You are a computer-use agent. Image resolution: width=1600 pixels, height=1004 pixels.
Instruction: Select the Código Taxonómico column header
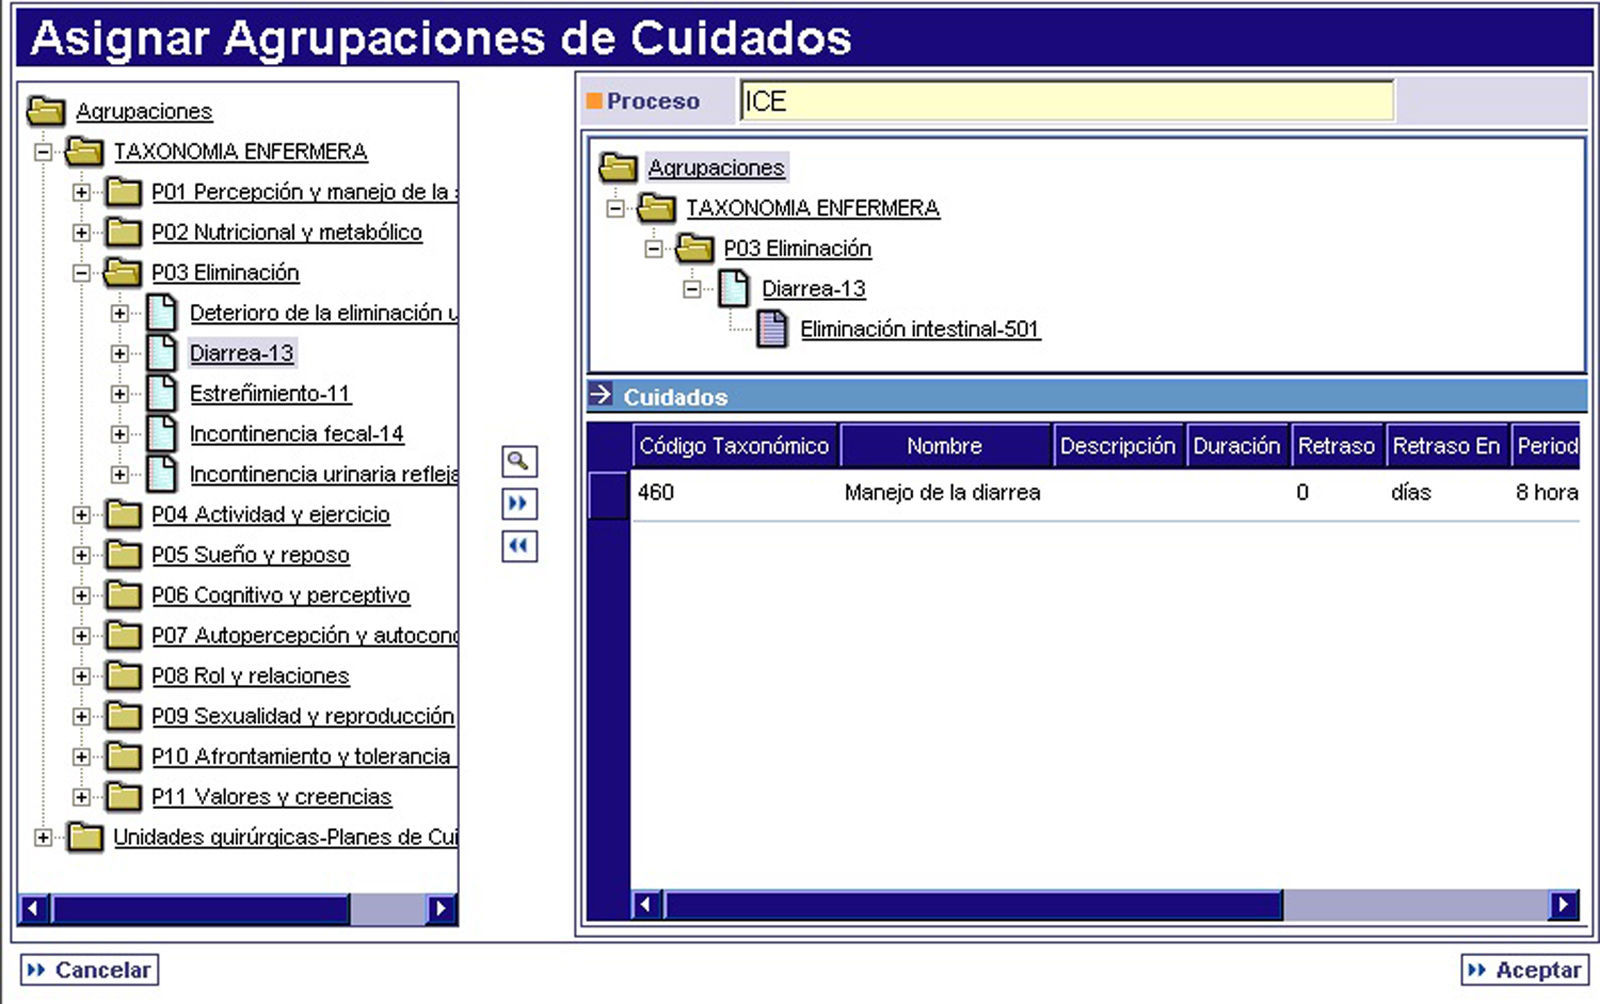point(734,446)
